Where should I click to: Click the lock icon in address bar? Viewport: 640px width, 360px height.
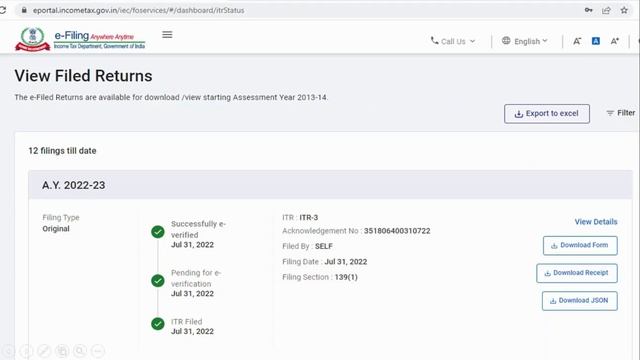click(x=24, y=10)
